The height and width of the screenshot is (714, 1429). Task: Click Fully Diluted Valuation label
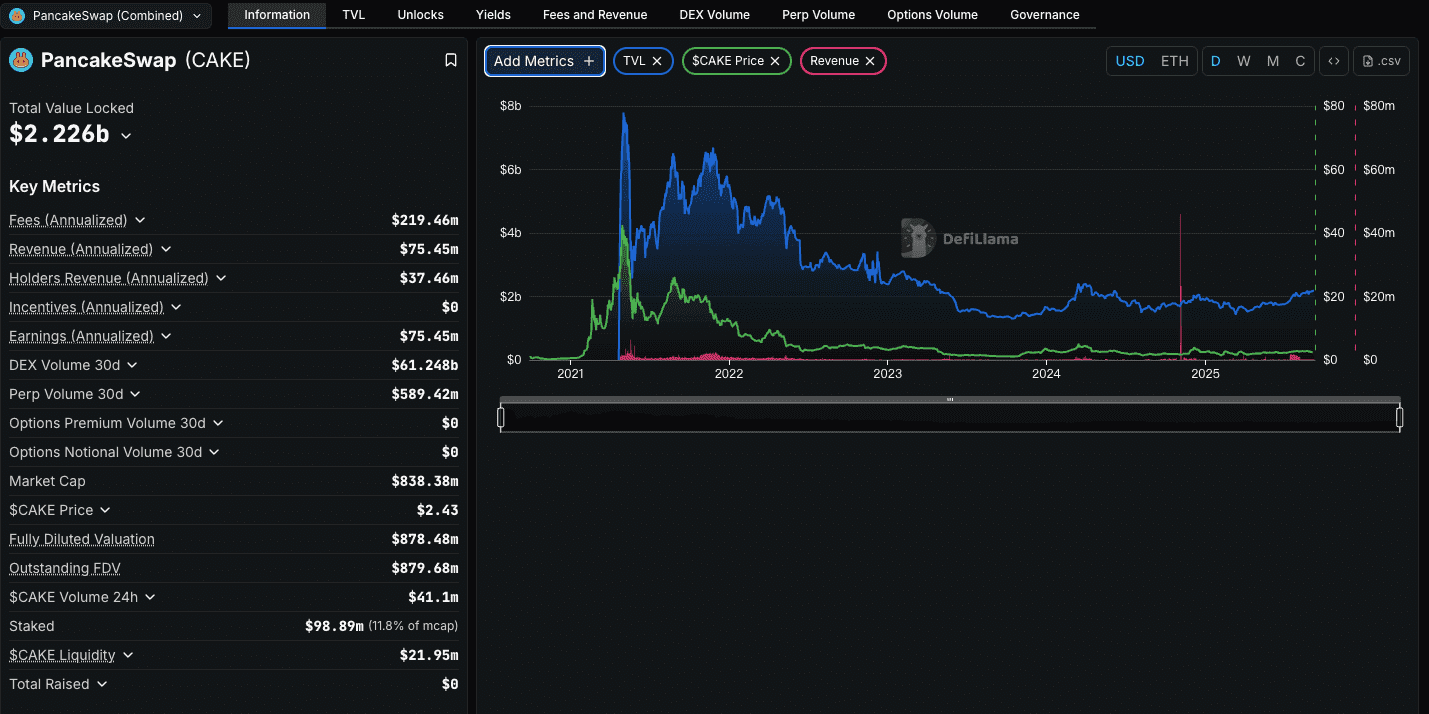pos(82,539)
